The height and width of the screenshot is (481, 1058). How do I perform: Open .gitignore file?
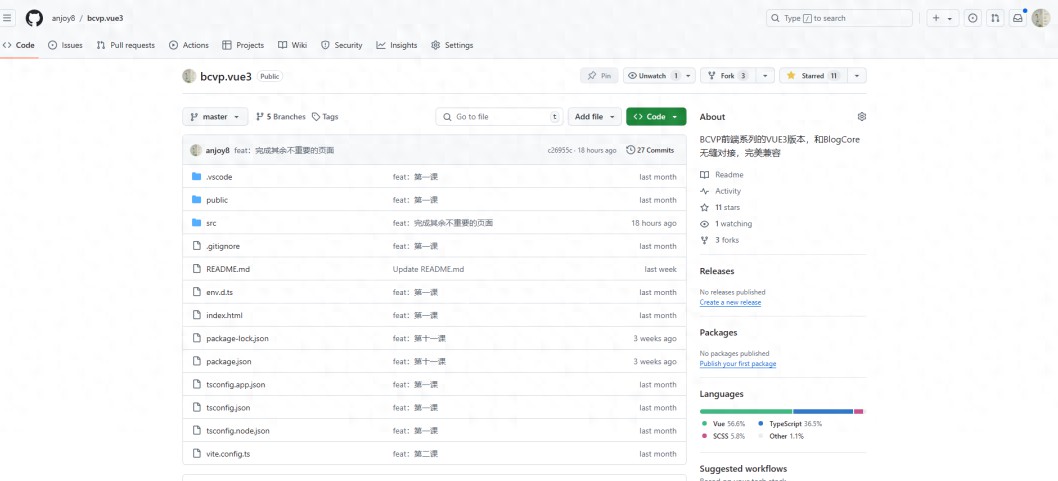click(x=223, y=246)
